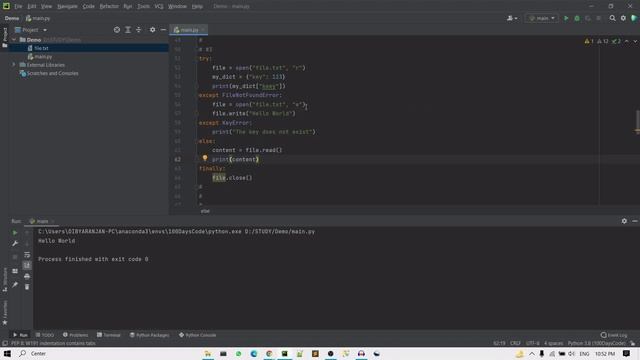This screenshot has height=360, width=640.
Task: Click the pin tab icon in Run panel
Action: (15, 284)
